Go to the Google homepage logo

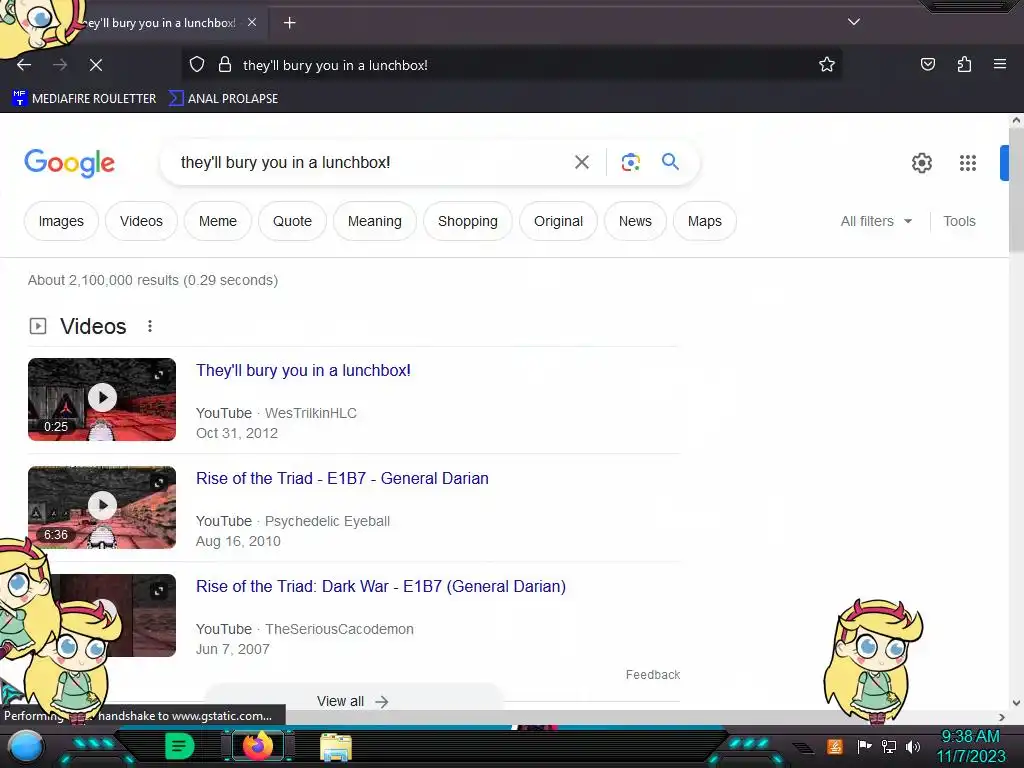(x=69, y=163)
